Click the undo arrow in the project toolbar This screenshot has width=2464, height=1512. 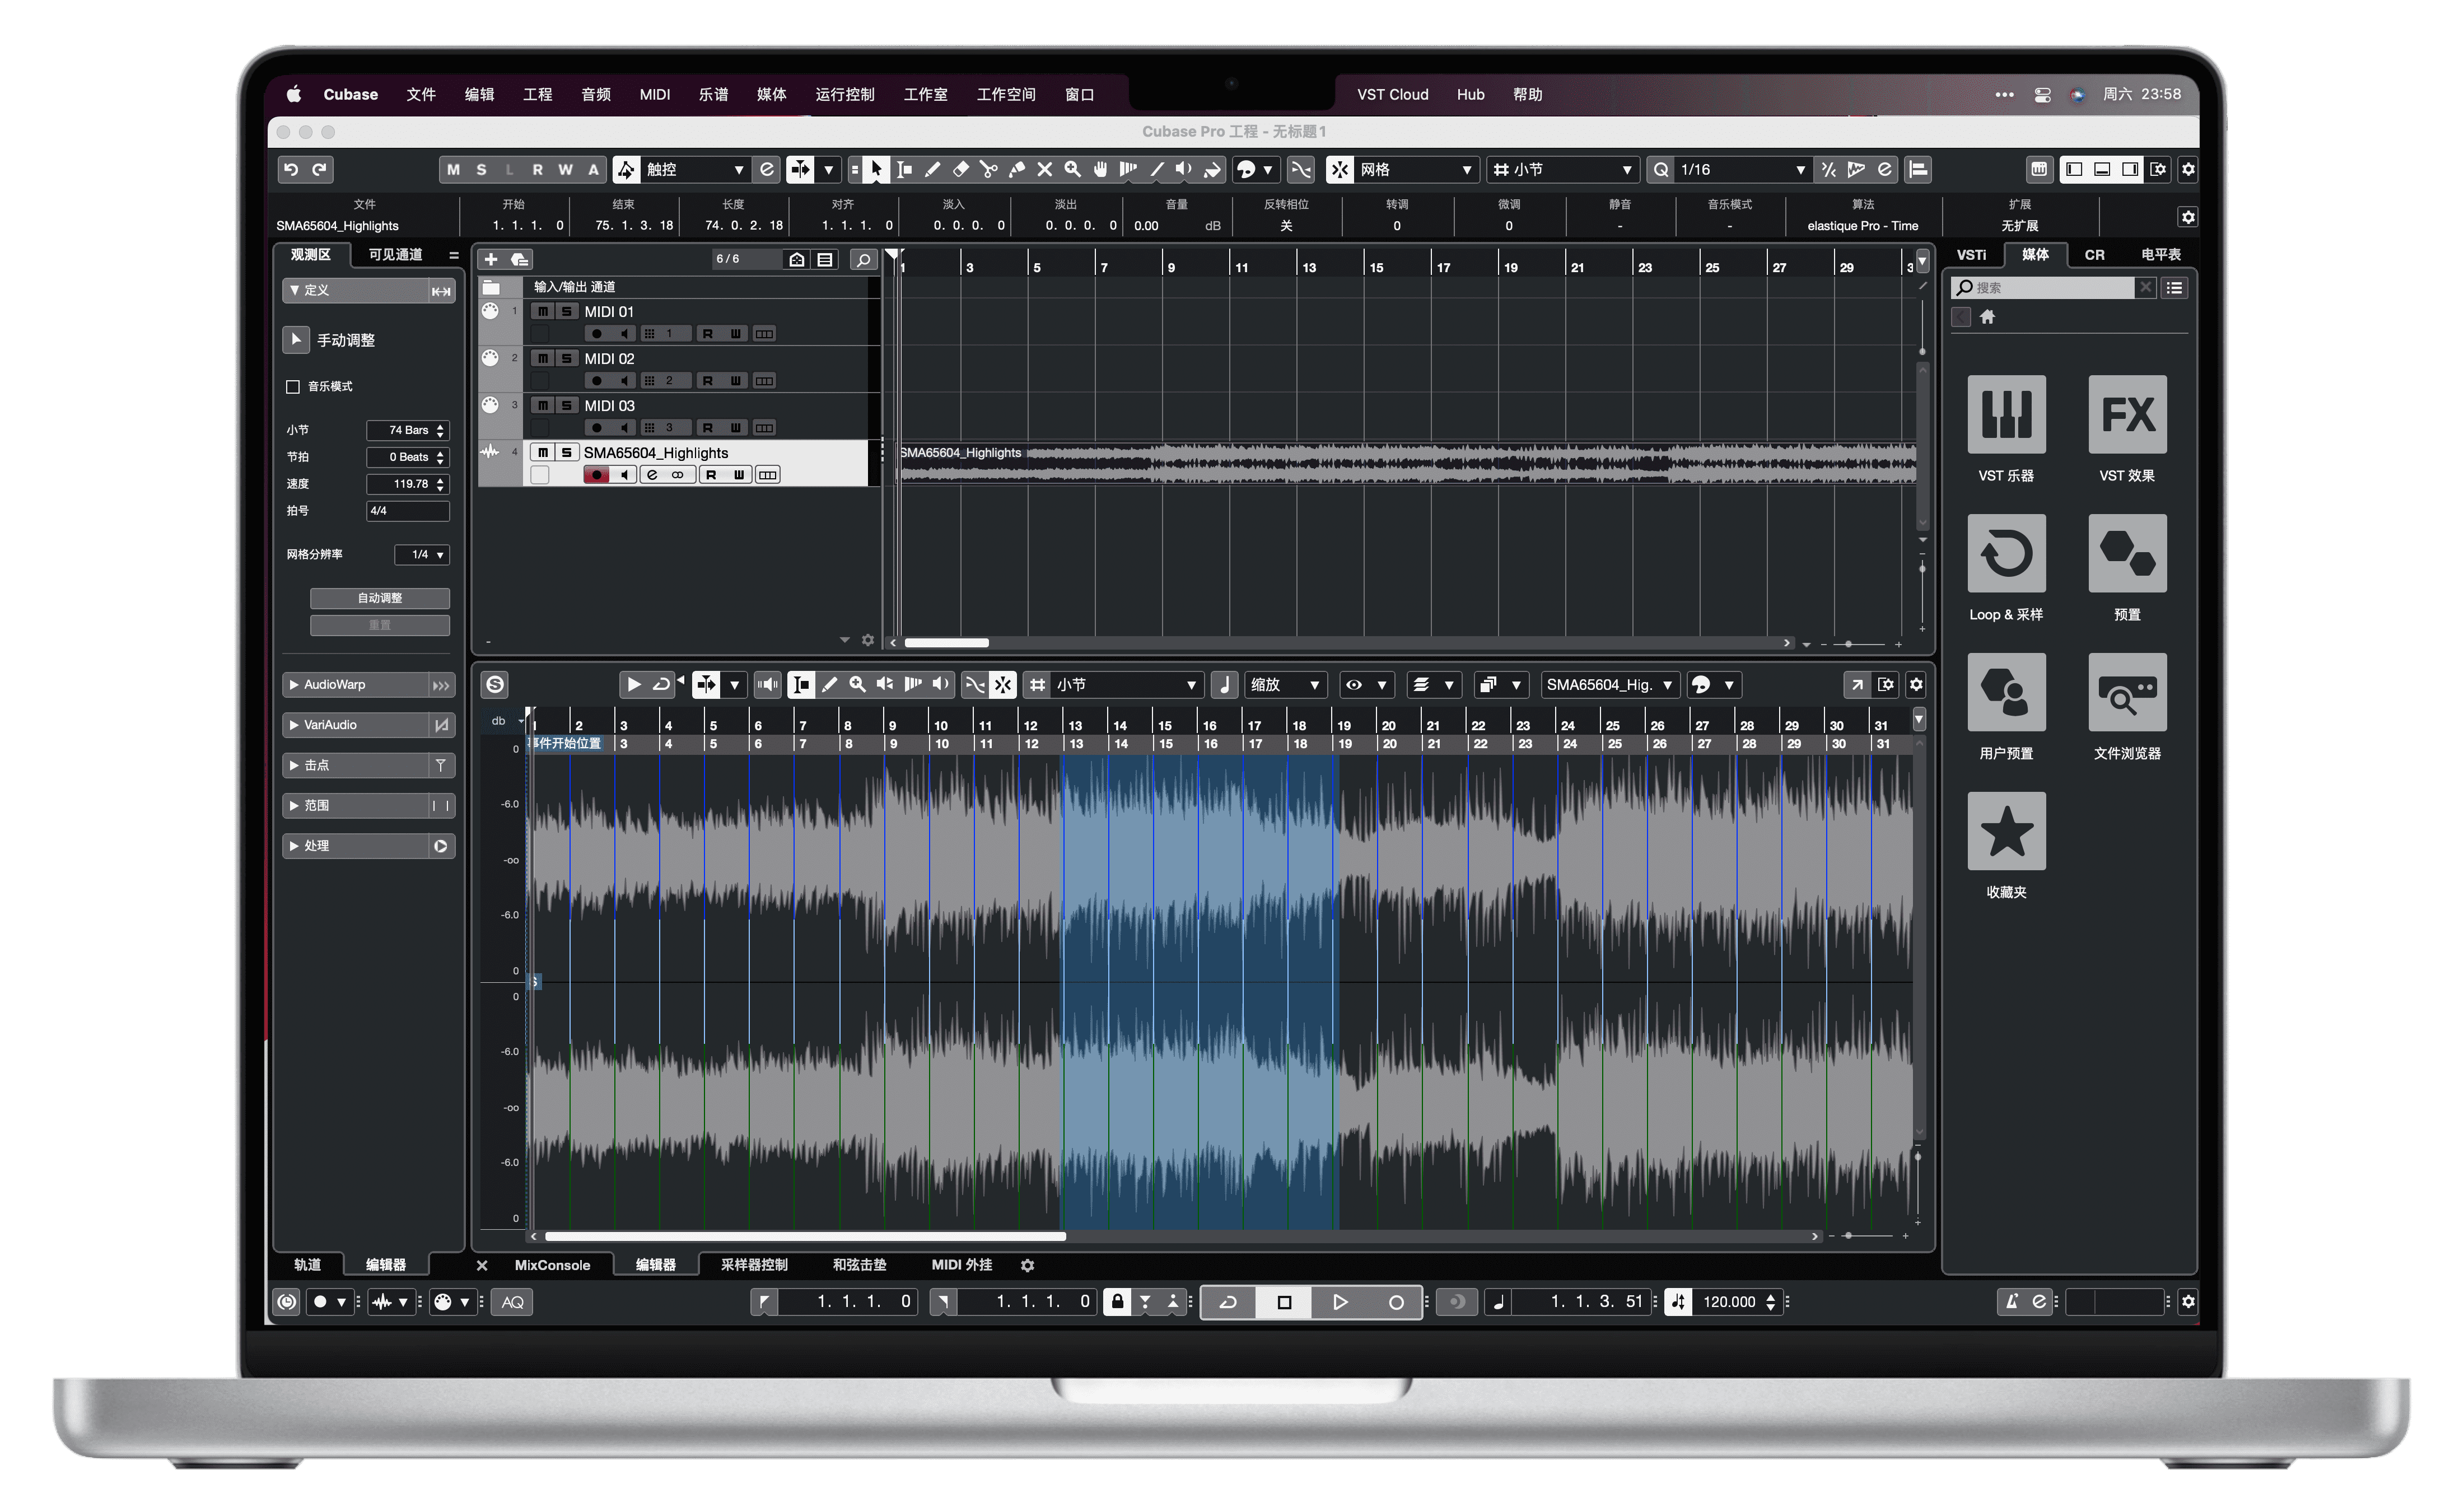pyautogui.click(x=291, y=170)
